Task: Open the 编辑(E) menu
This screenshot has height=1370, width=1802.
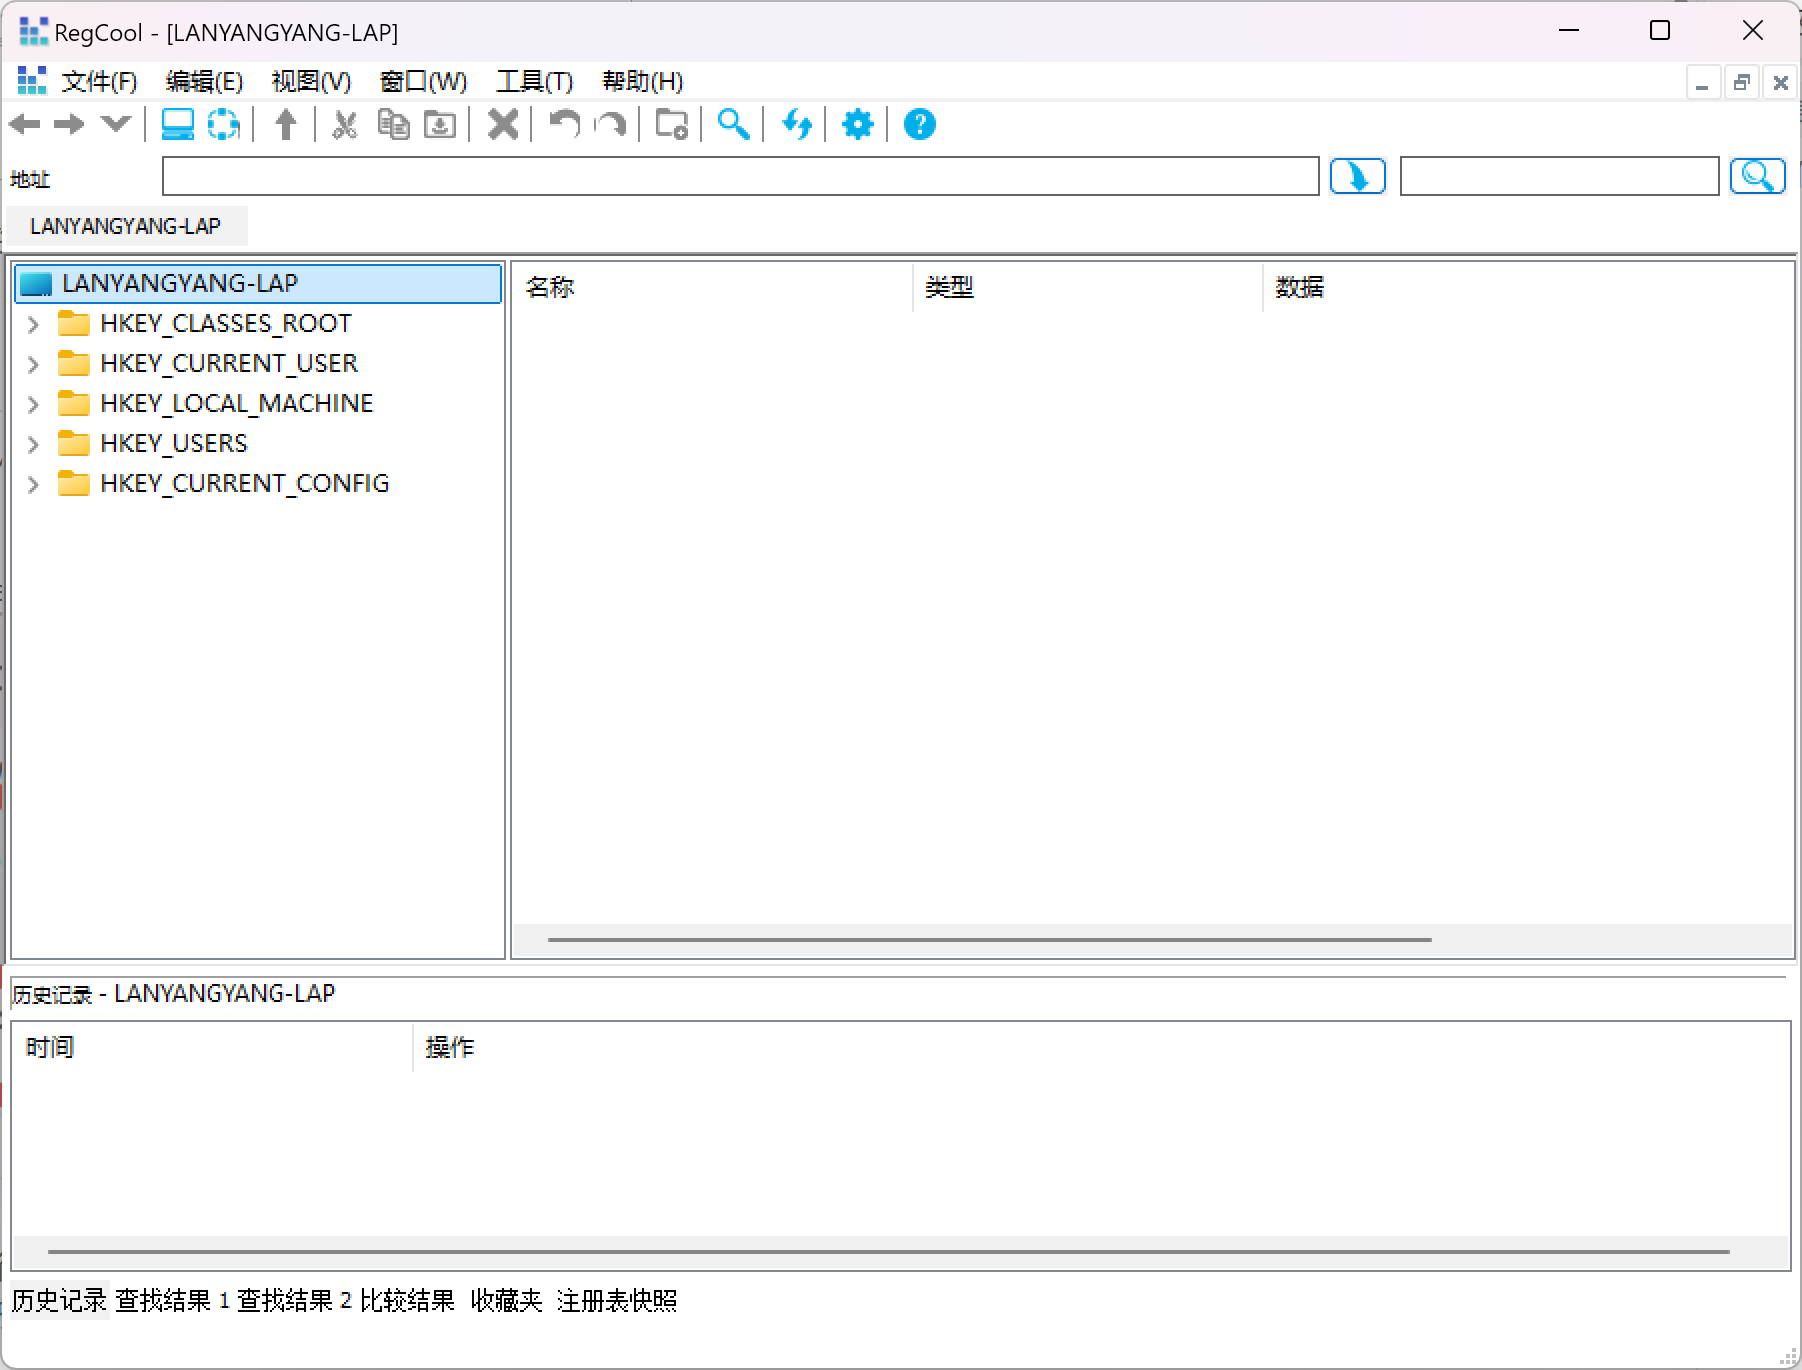Action: tap(204, 81)
